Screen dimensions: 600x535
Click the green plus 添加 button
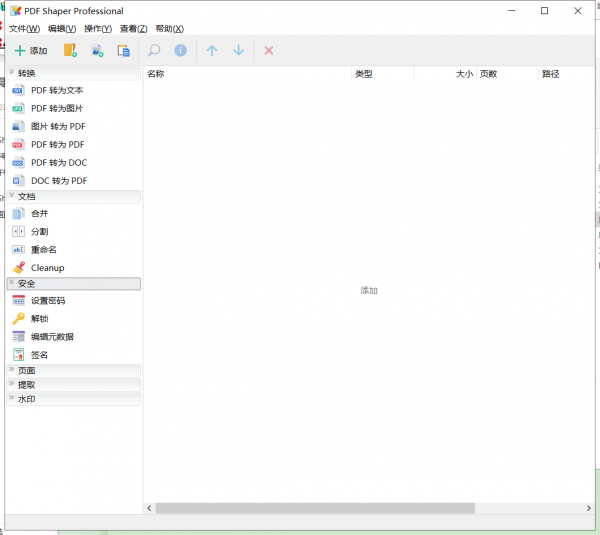[31, 51]
